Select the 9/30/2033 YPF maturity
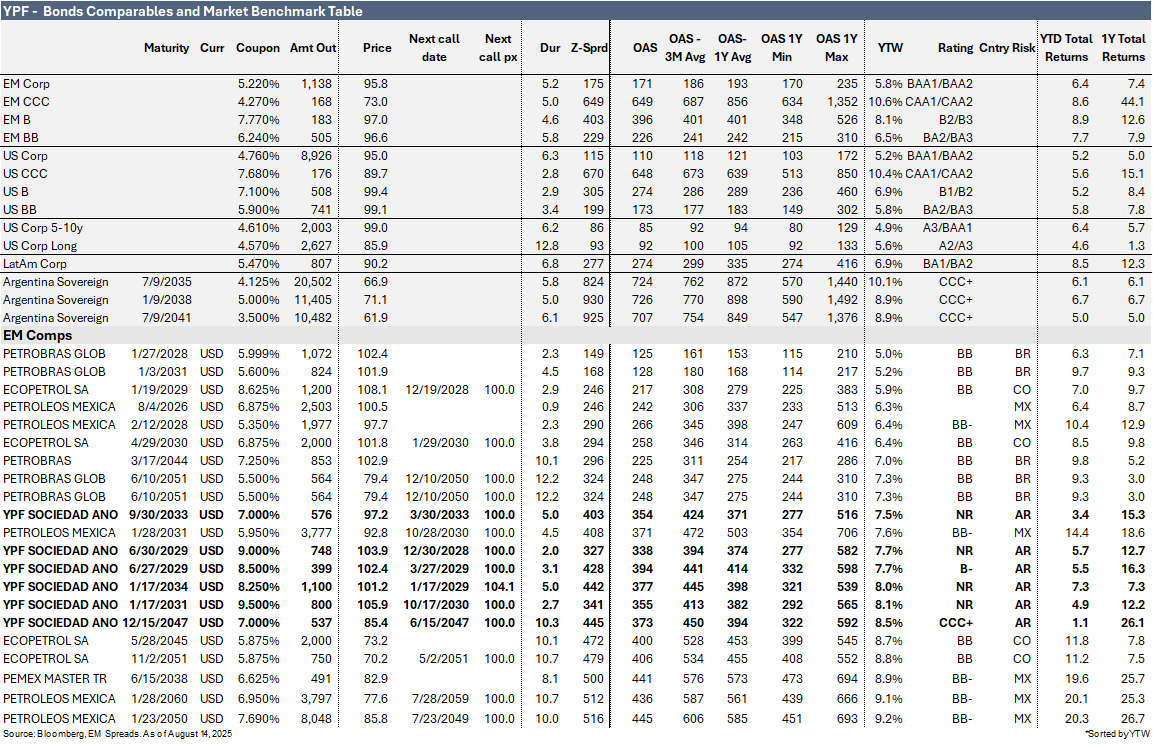The height and width of the screenshot is (747, 1153). point(158,515)
